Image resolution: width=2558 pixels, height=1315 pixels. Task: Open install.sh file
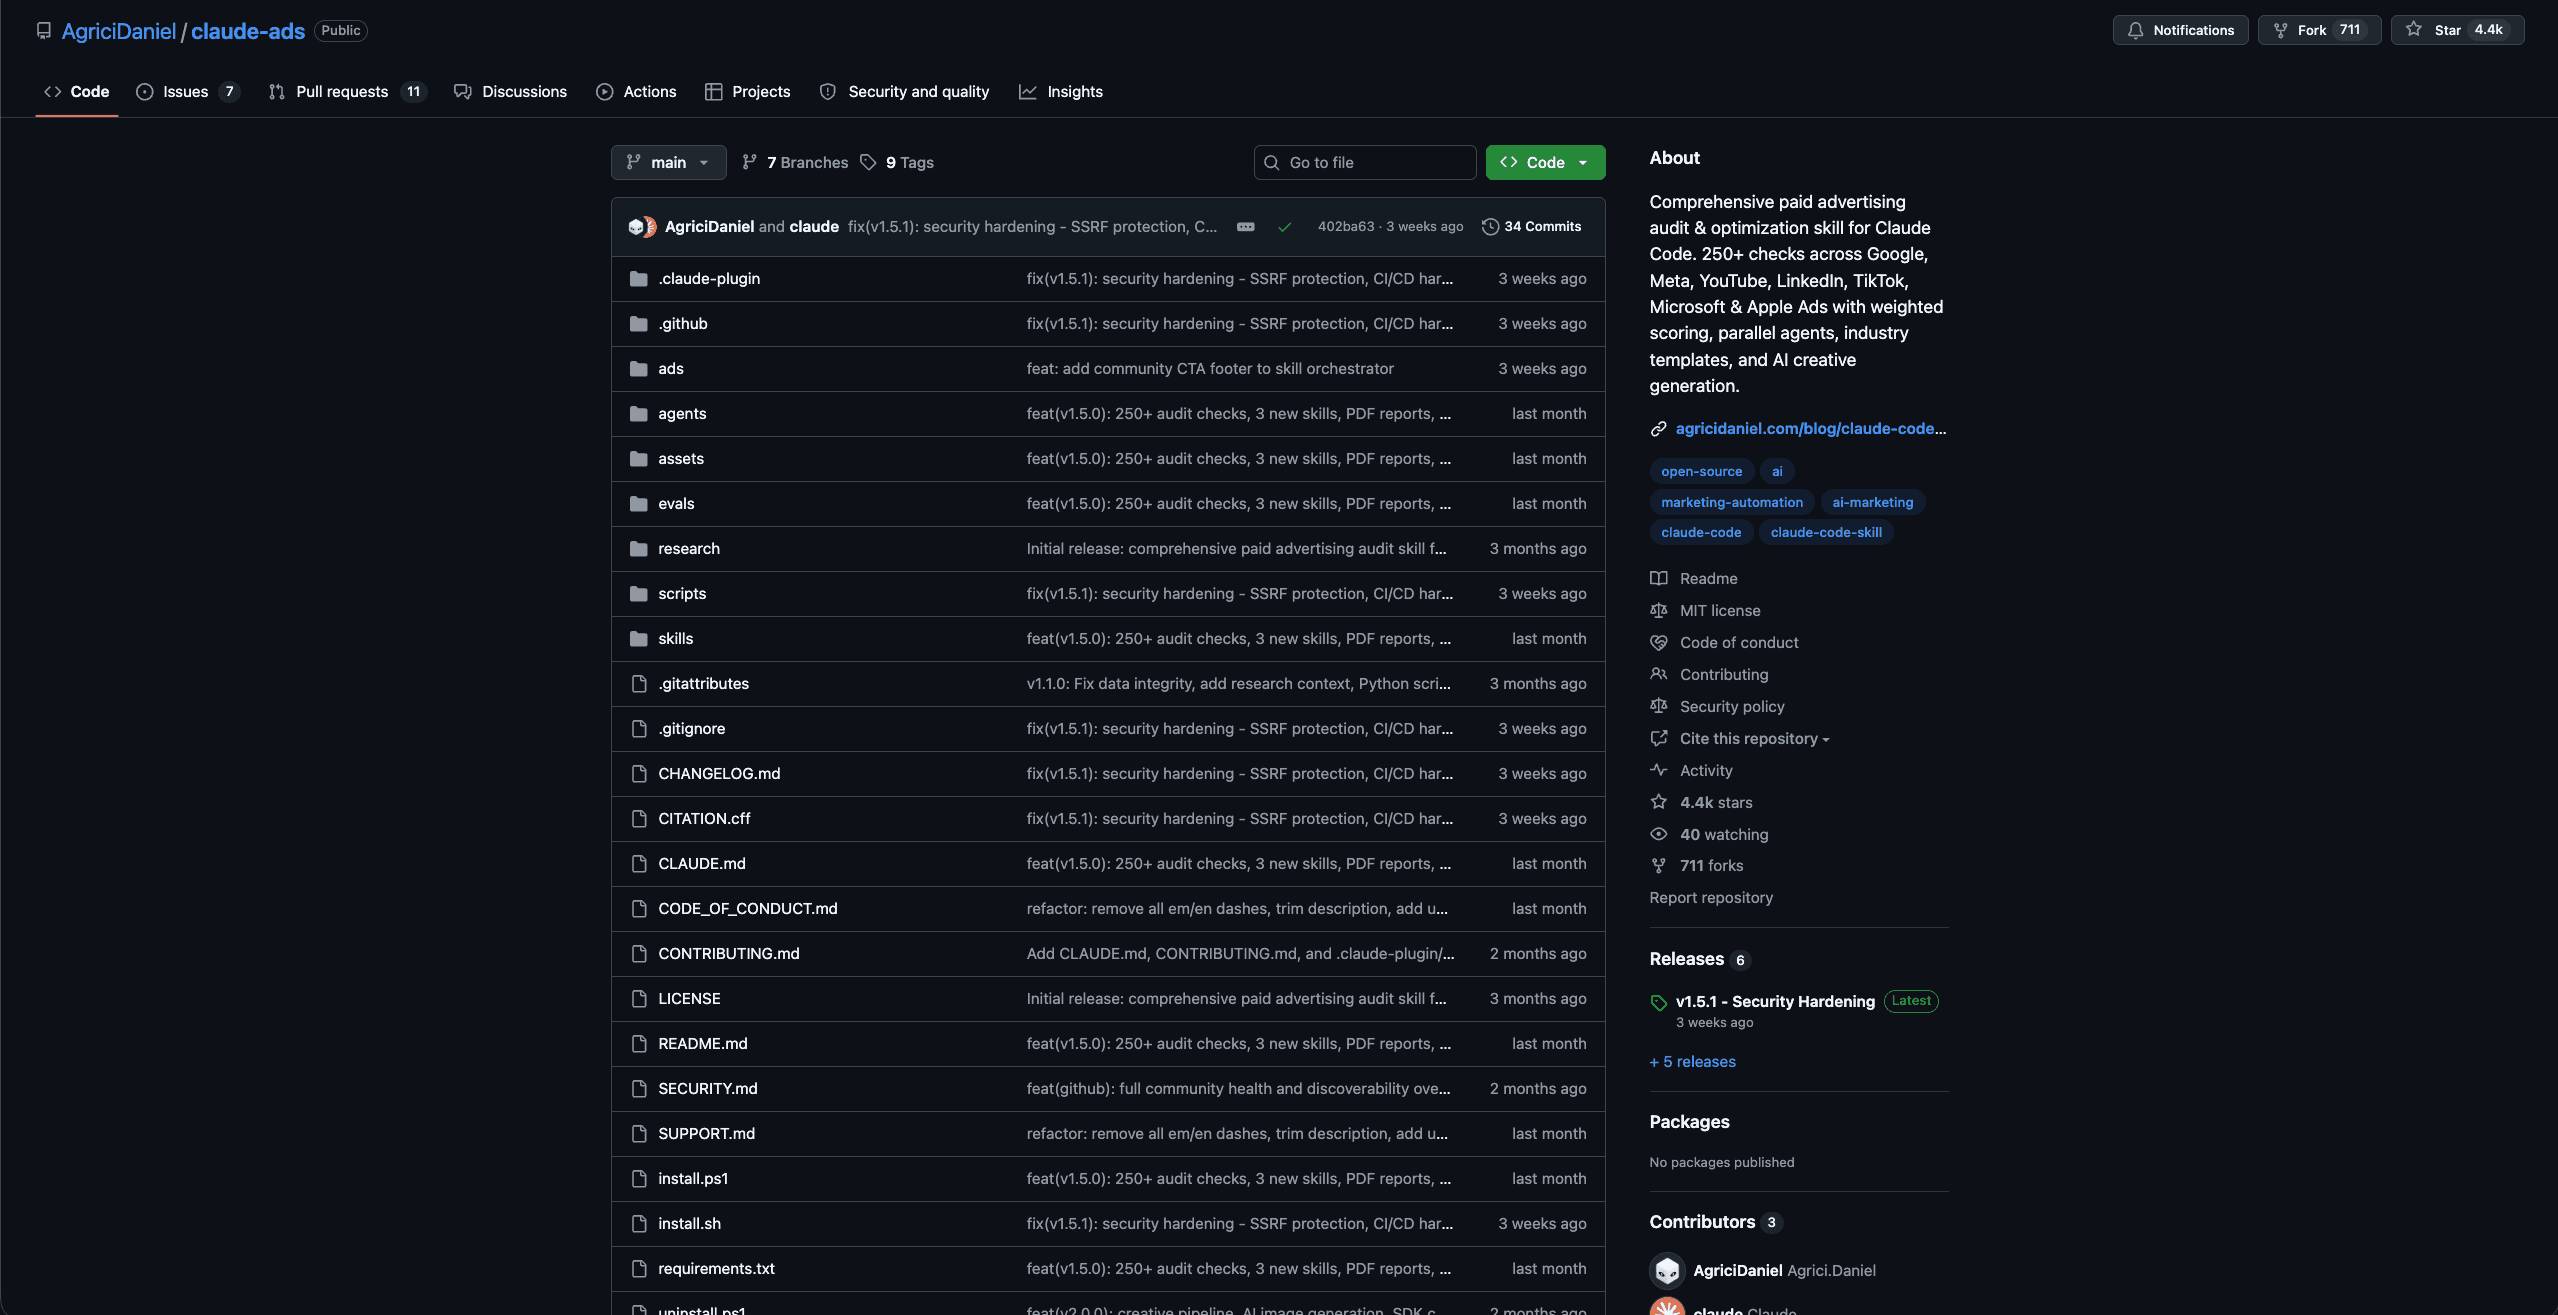(x=689, y=1223)
